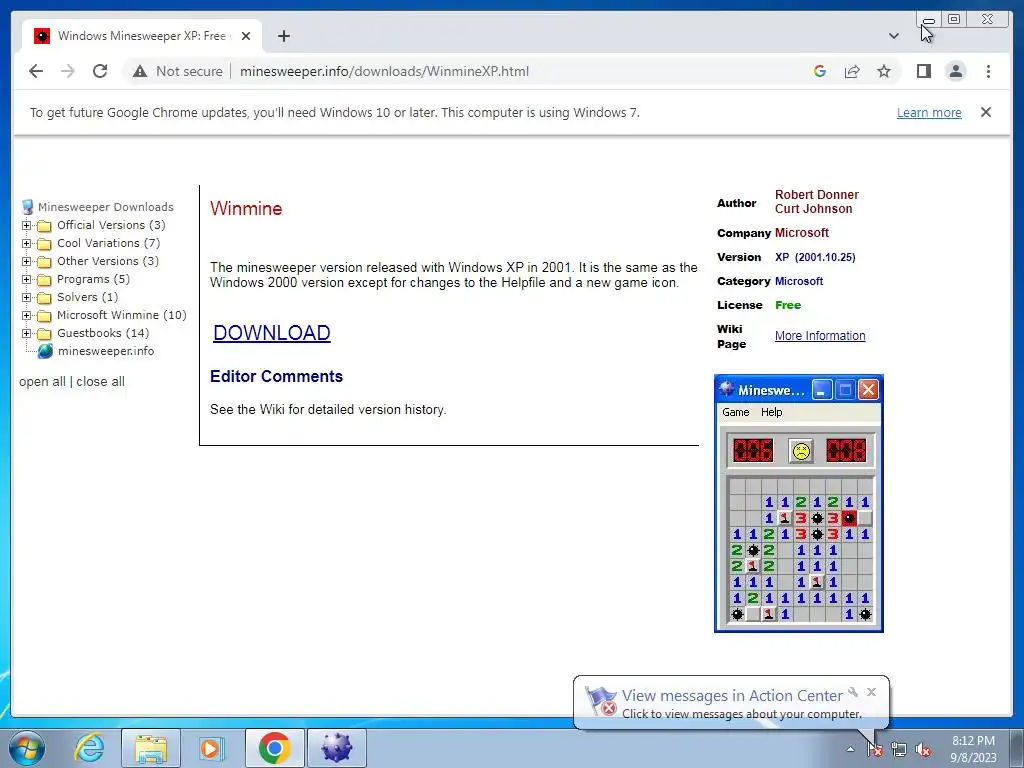Viewport: 1024px width, 768px height.
Task: Click the Winmine page heading
Action: [246, 208]
